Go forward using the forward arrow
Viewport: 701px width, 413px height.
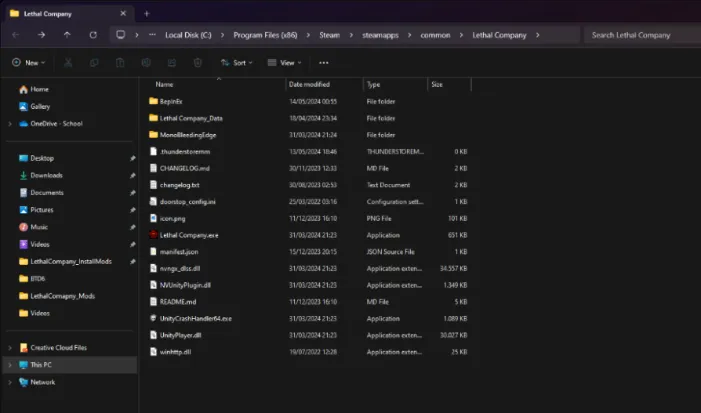[x=41, y=35]
